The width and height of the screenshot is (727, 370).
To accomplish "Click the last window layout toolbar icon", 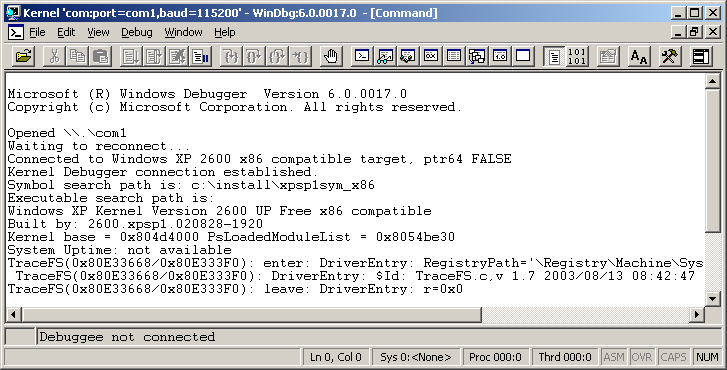I will click(701, 56).
